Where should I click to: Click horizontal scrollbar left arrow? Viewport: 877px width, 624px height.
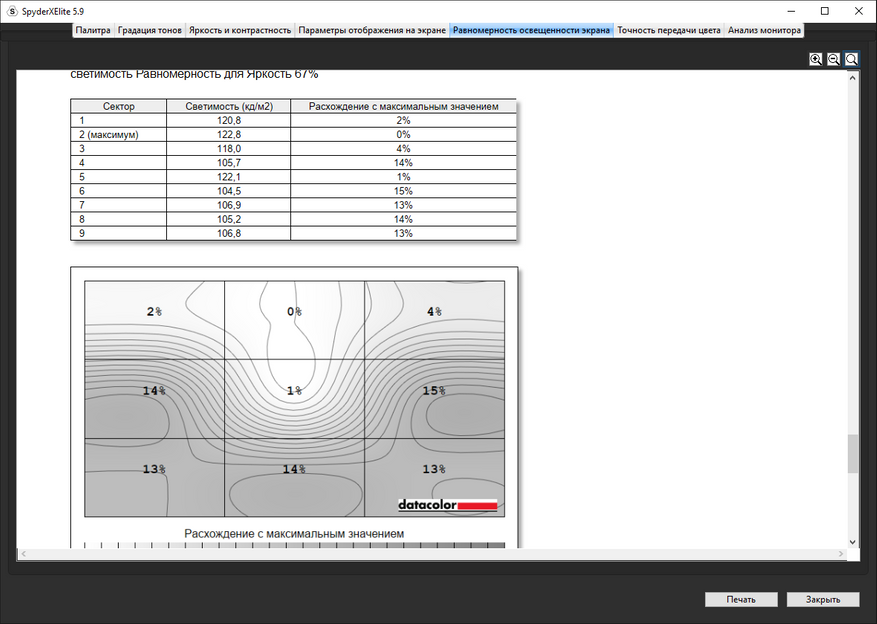(x=23, y=554)
